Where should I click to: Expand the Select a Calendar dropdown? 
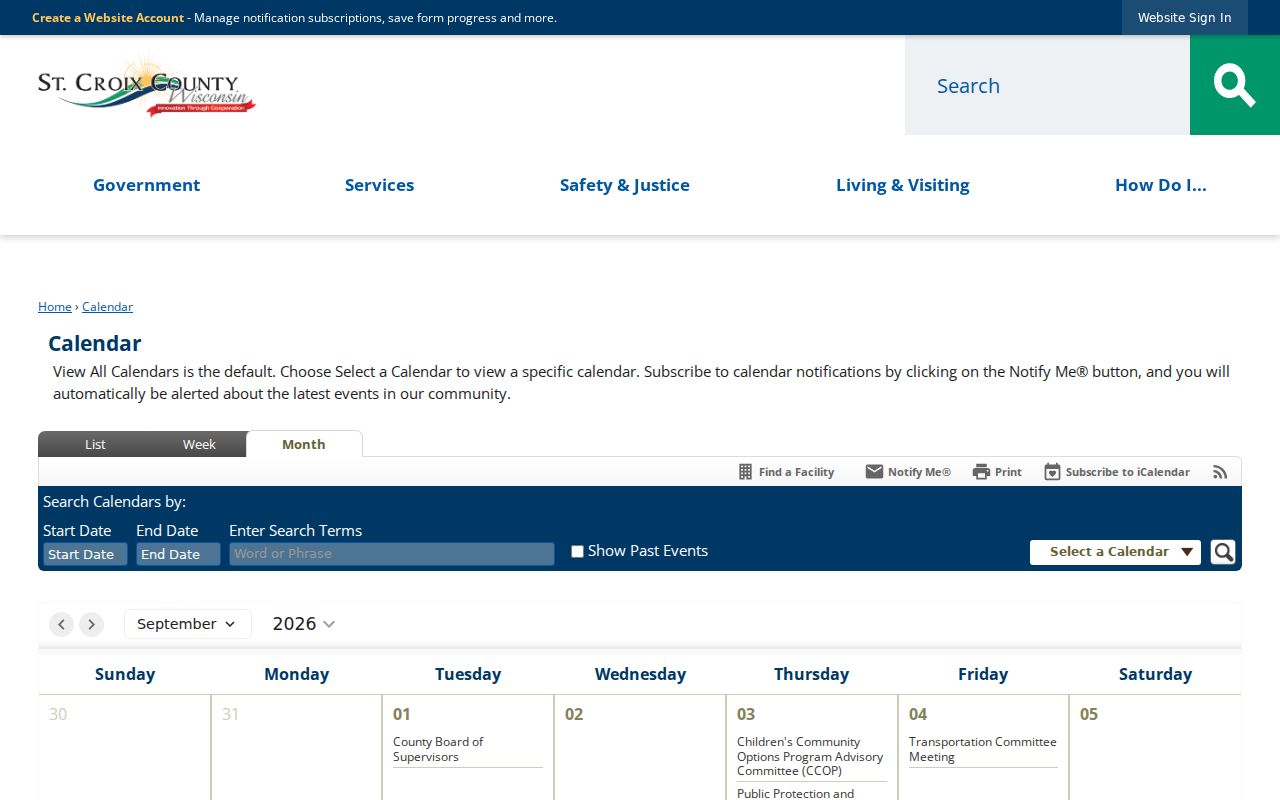click(1115, 552)
